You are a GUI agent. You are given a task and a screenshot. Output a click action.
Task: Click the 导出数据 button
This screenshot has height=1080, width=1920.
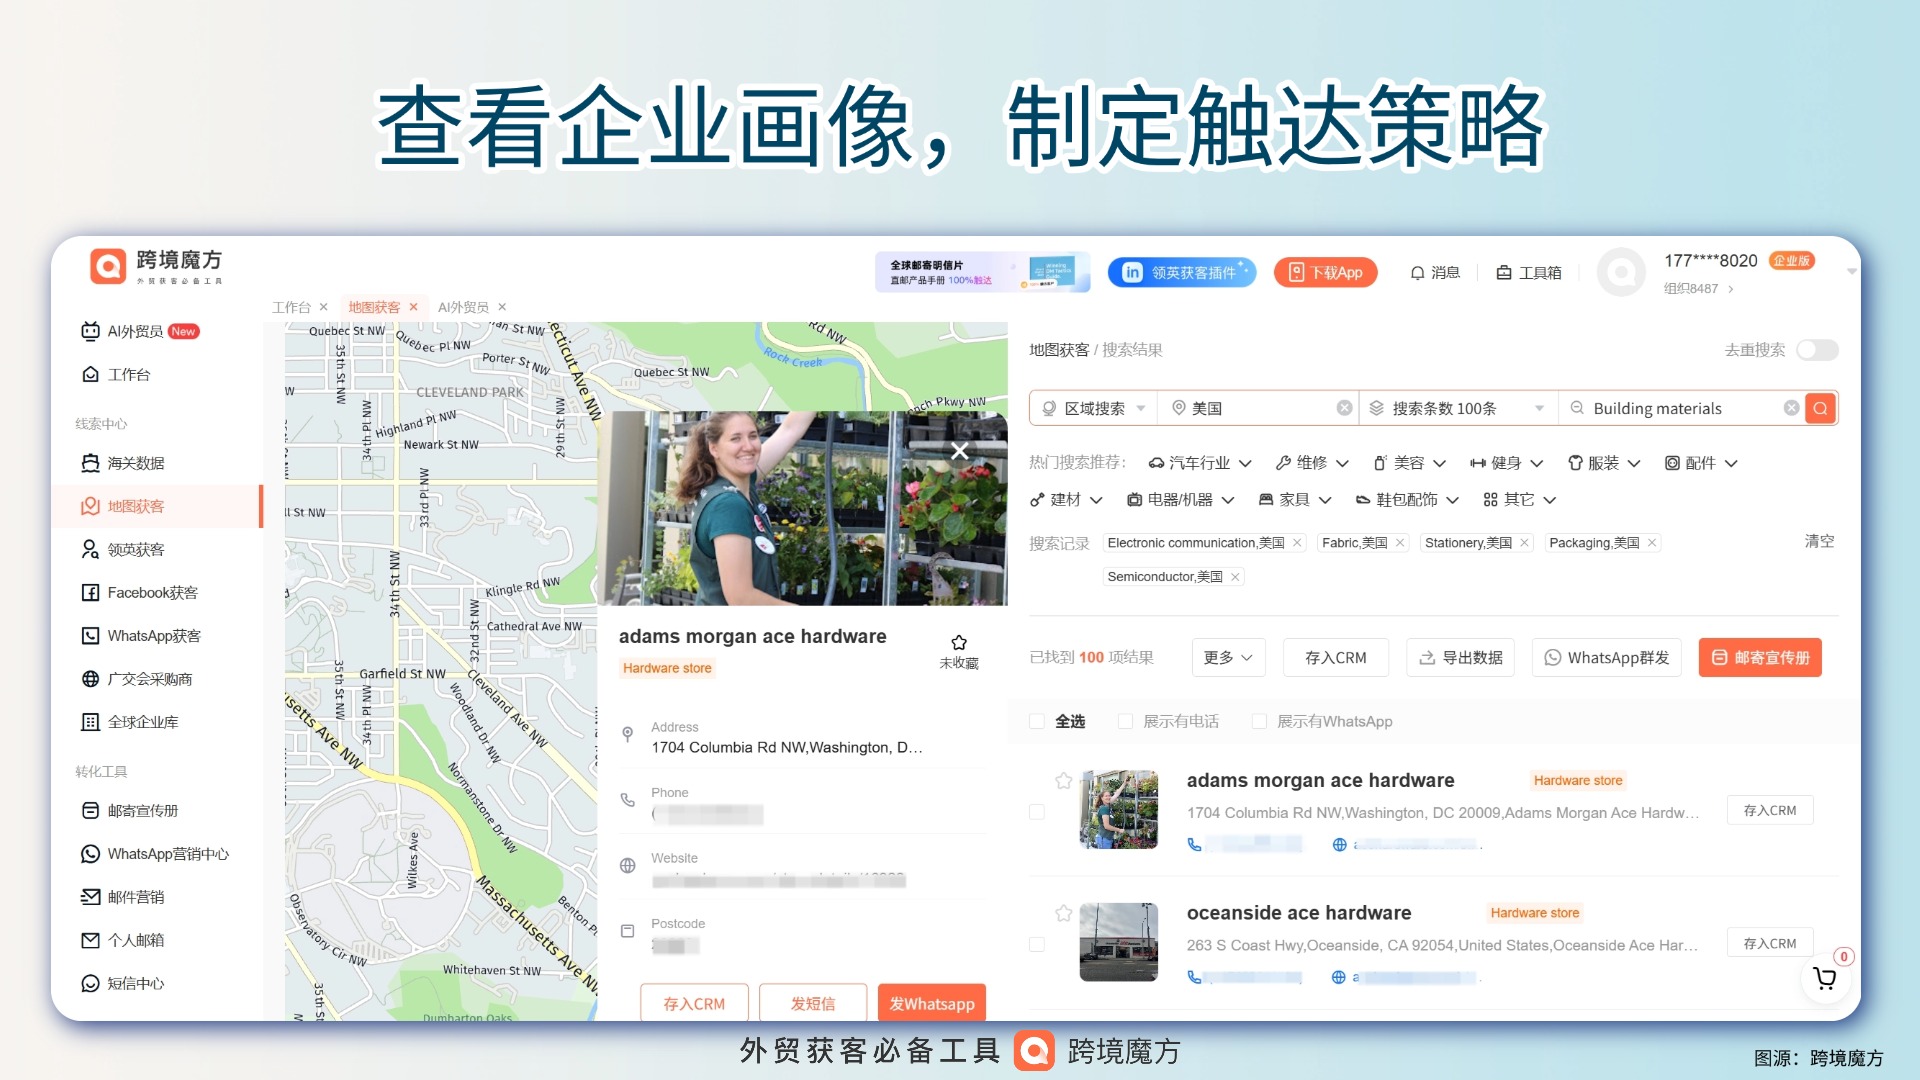click(1460, 657)
